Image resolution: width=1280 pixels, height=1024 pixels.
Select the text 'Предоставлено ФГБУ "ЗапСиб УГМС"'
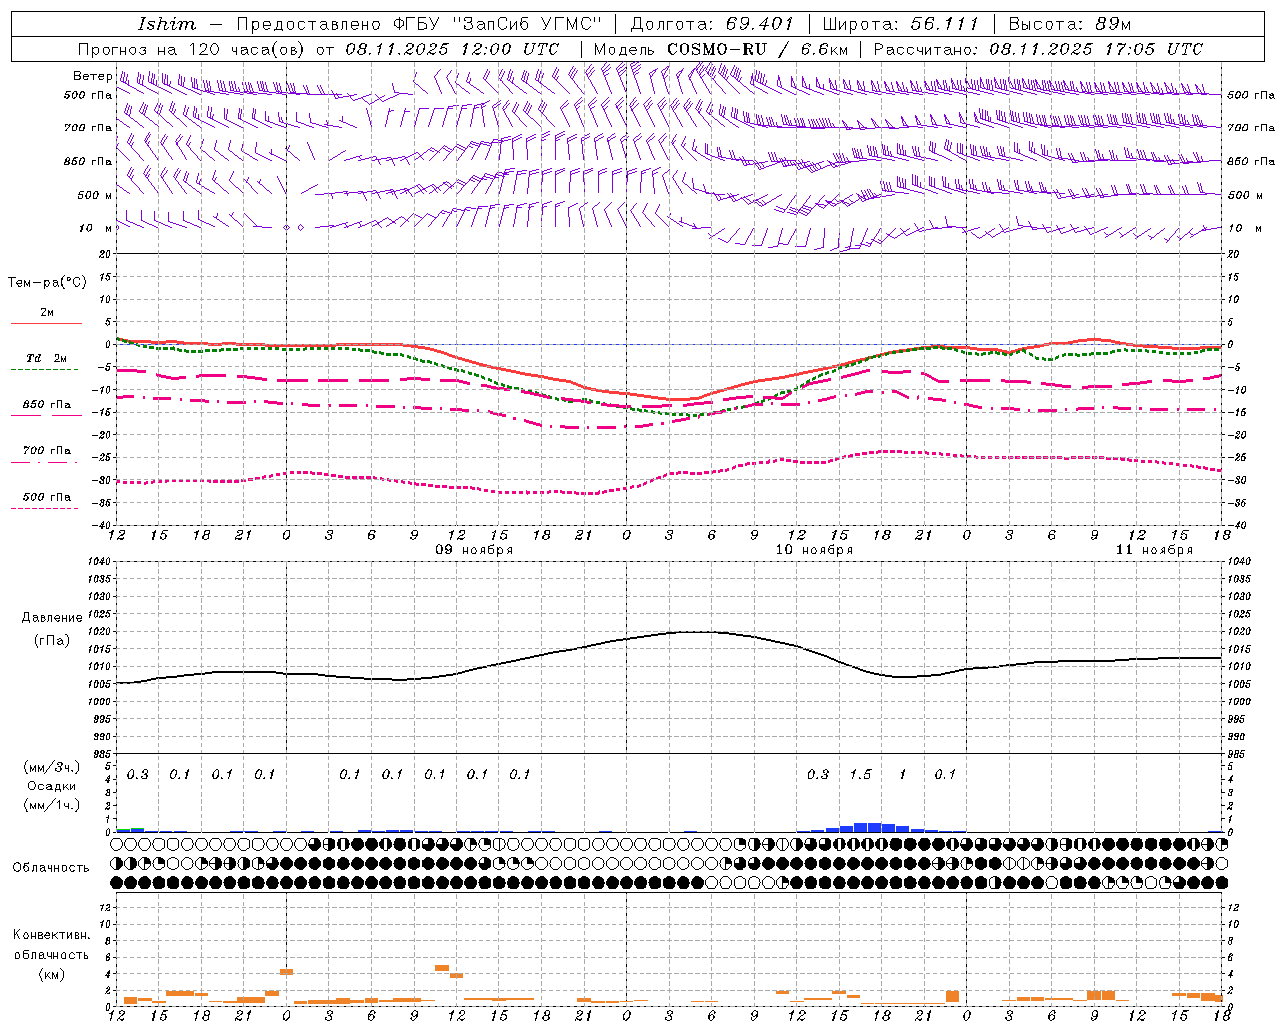pos(419,24)
